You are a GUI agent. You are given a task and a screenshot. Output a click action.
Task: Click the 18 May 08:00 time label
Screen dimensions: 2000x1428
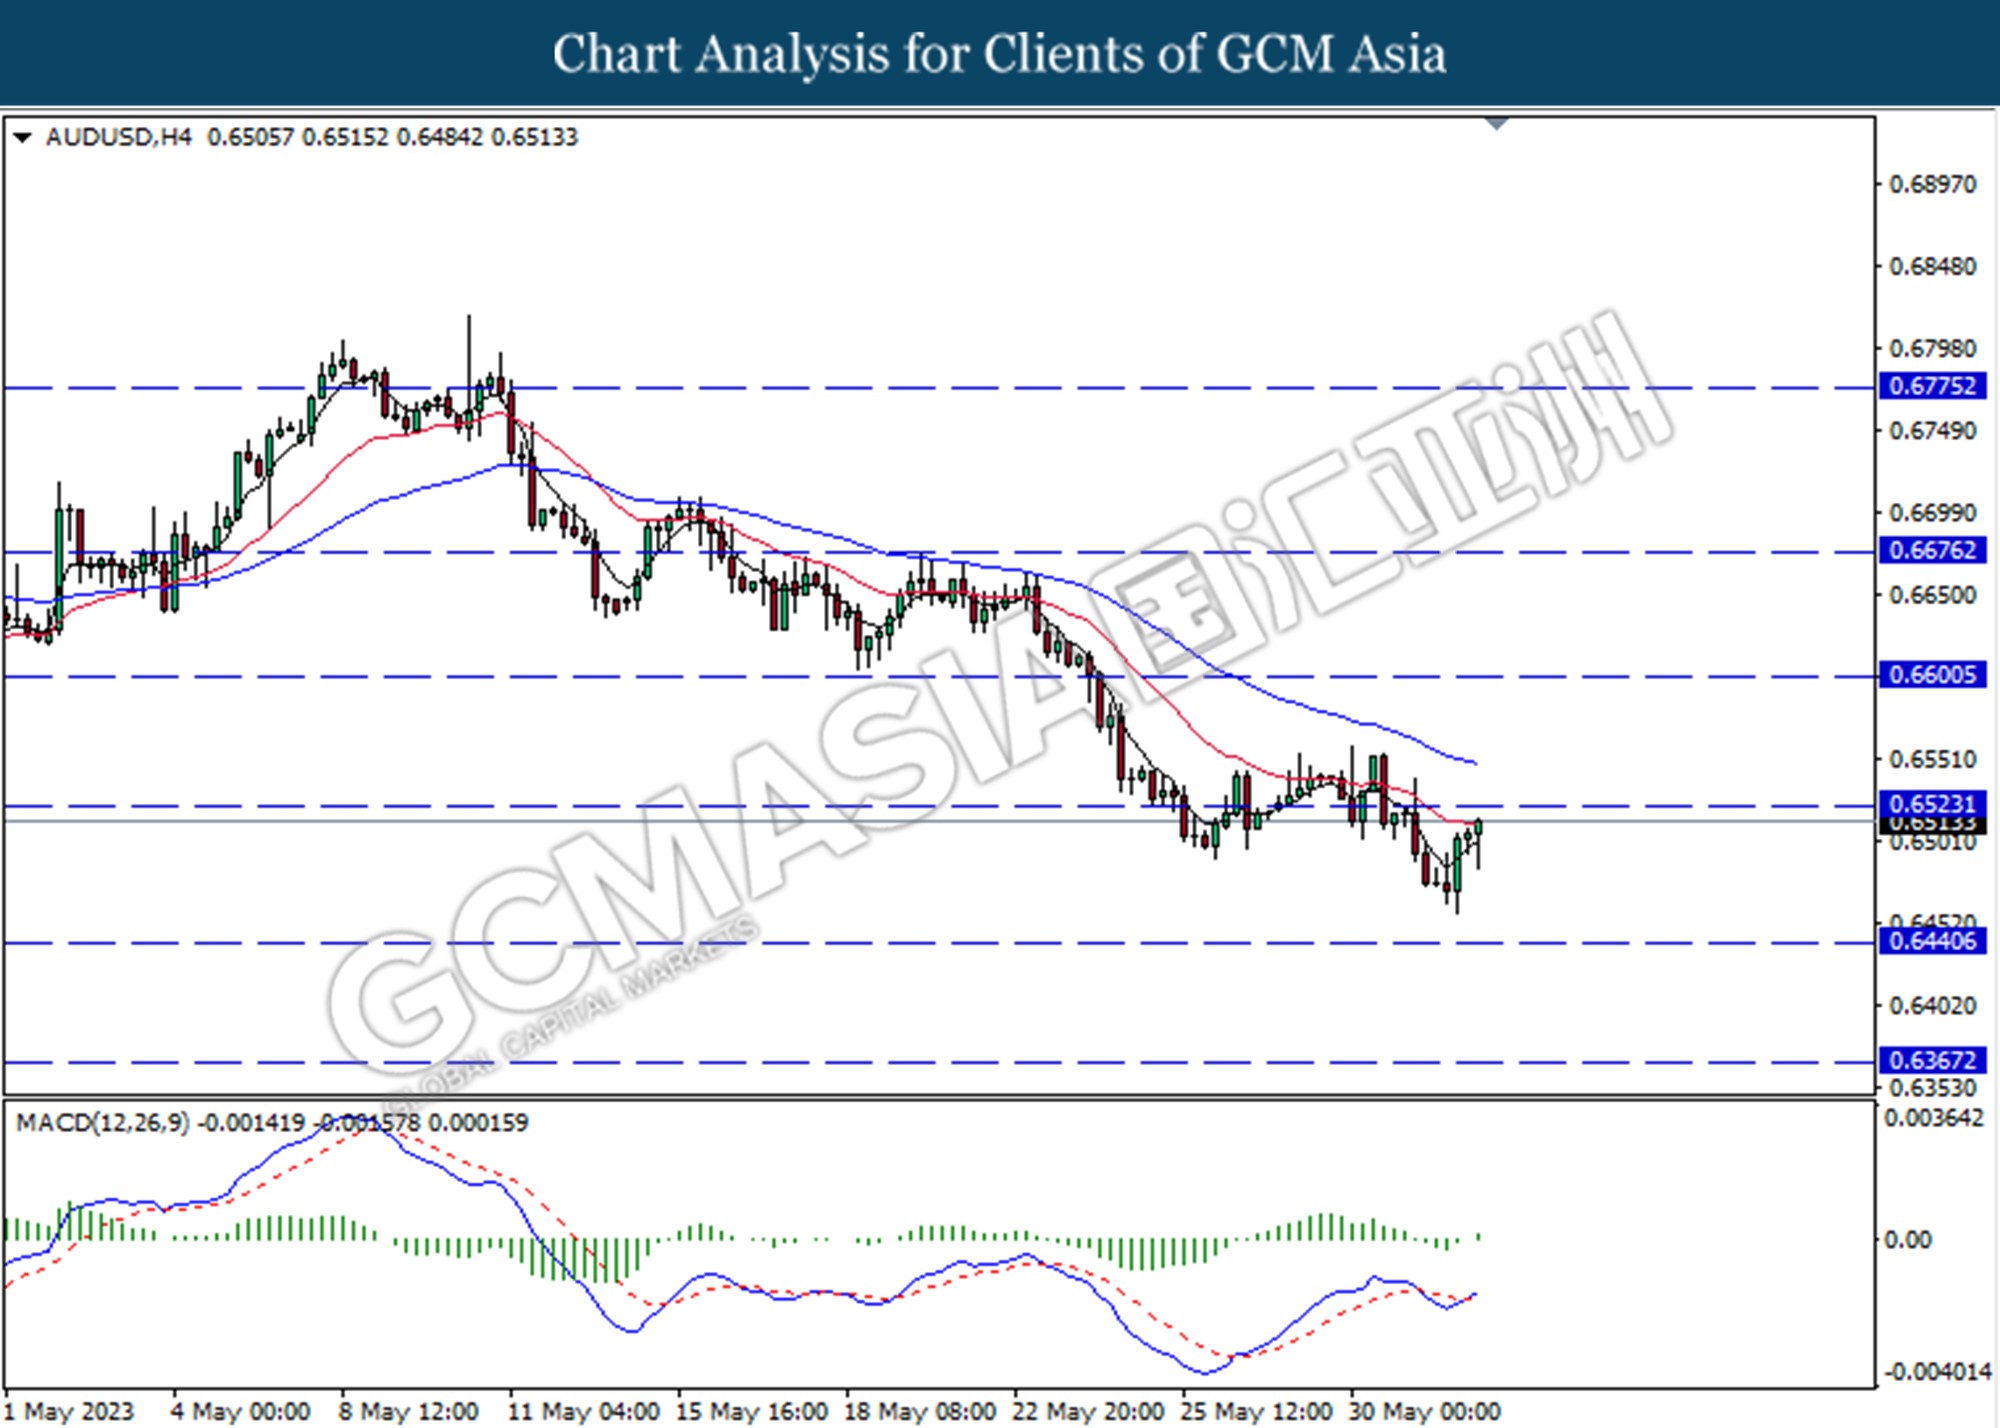tap(920, 1411)
